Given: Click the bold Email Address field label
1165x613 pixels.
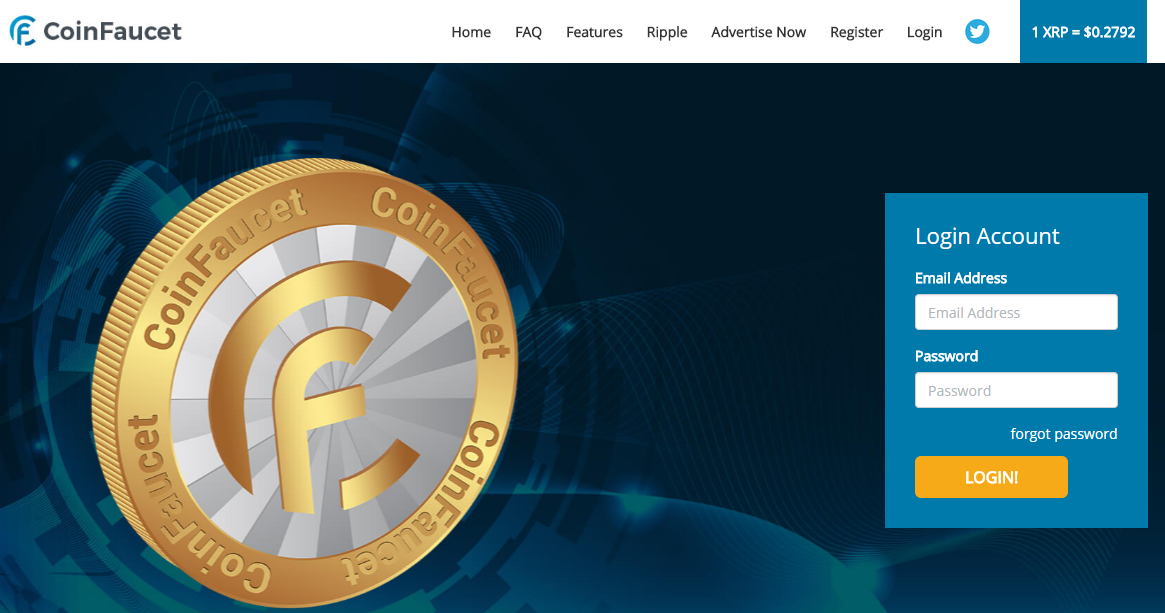Looking at the screenshot, I should click(x=961, y=278).
